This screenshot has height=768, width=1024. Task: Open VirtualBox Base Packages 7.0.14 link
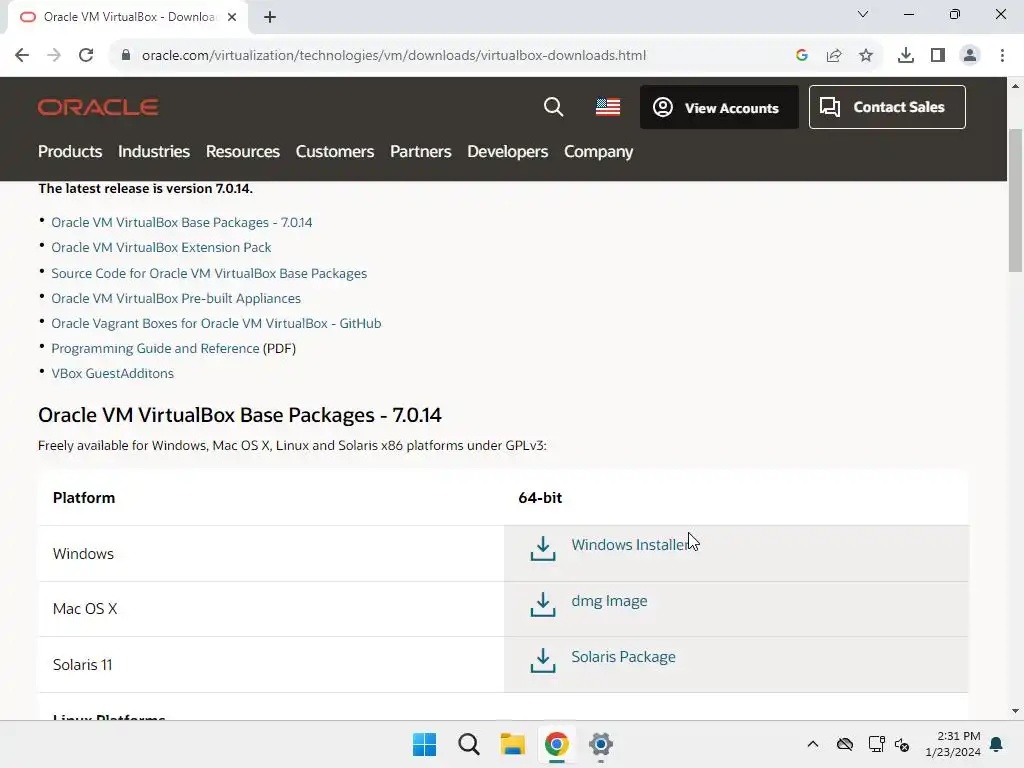click(x=182, y=223)
